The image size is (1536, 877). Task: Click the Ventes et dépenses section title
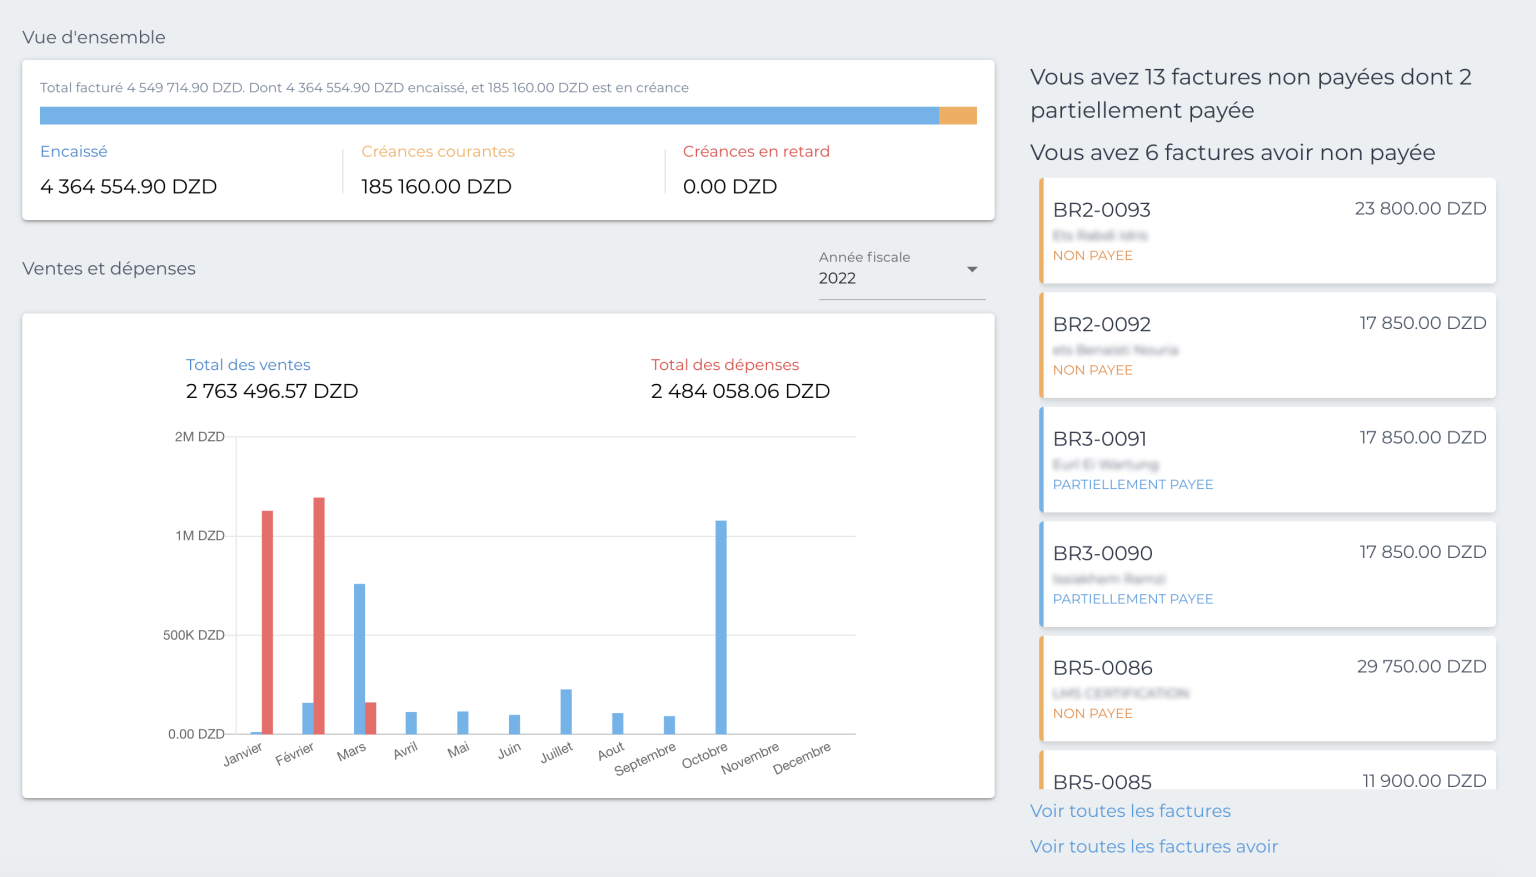[x=109, y=268]
